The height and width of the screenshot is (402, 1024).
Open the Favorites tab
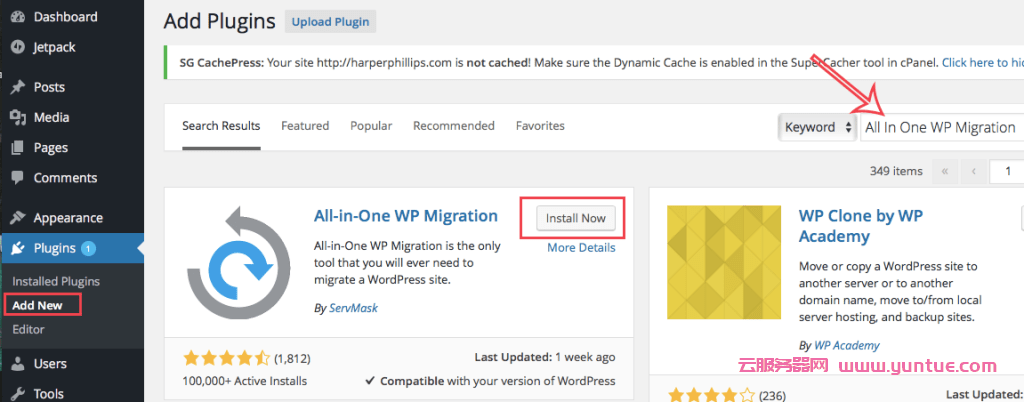[x=540, y=126]
